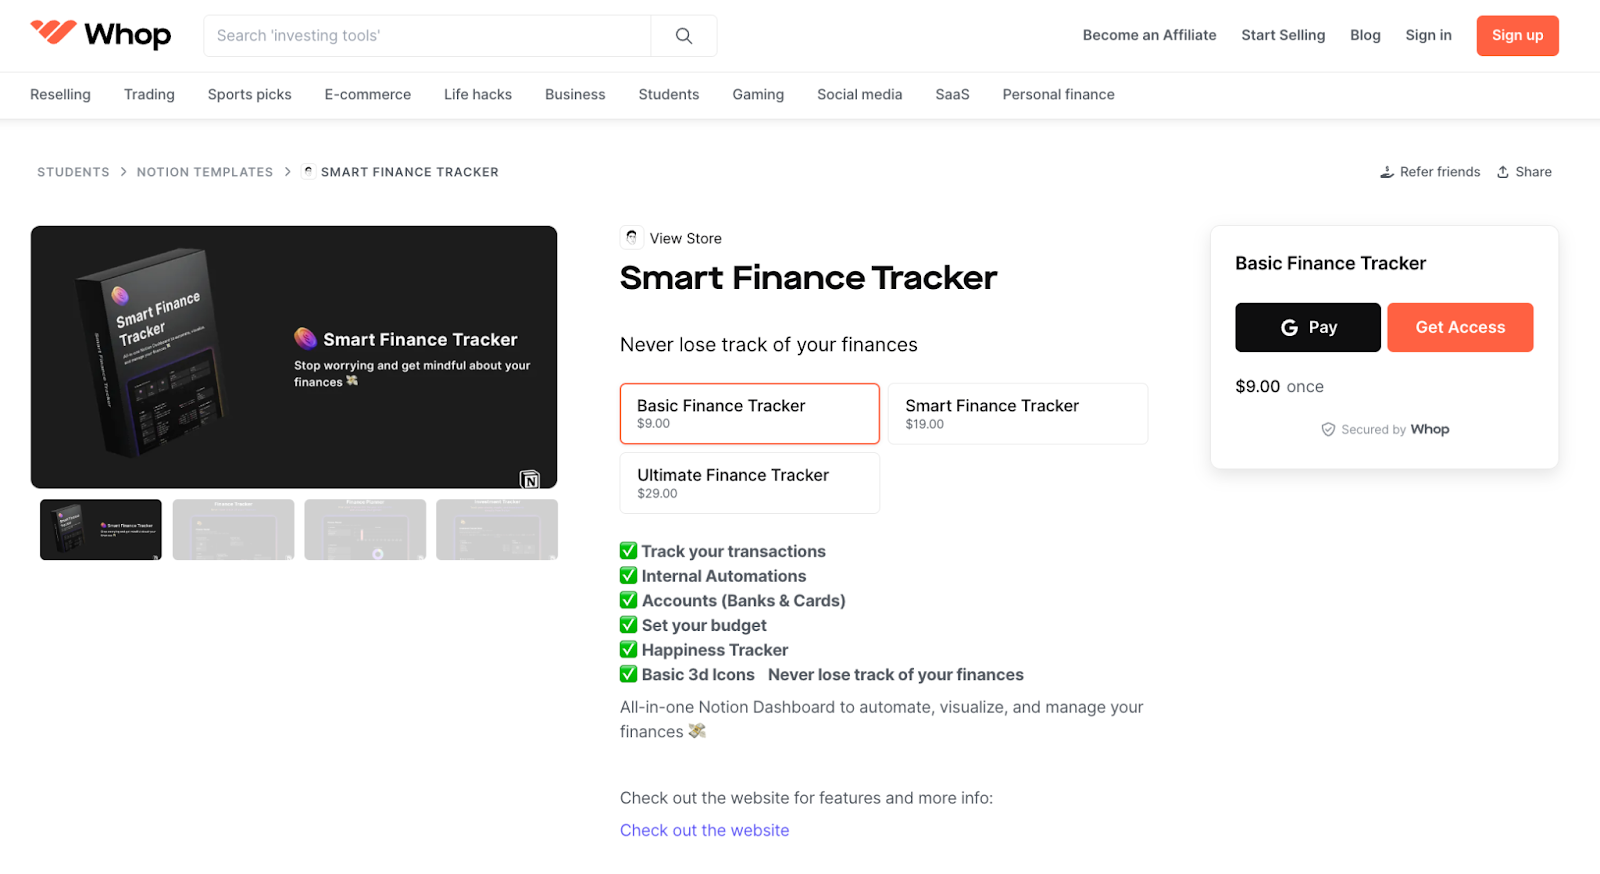Viewport: 1600px width, 874px height.
Task: Select the Smart Finance Tracker $19.00 plan
Action: pyautogui.click(x=1018, y=413)
